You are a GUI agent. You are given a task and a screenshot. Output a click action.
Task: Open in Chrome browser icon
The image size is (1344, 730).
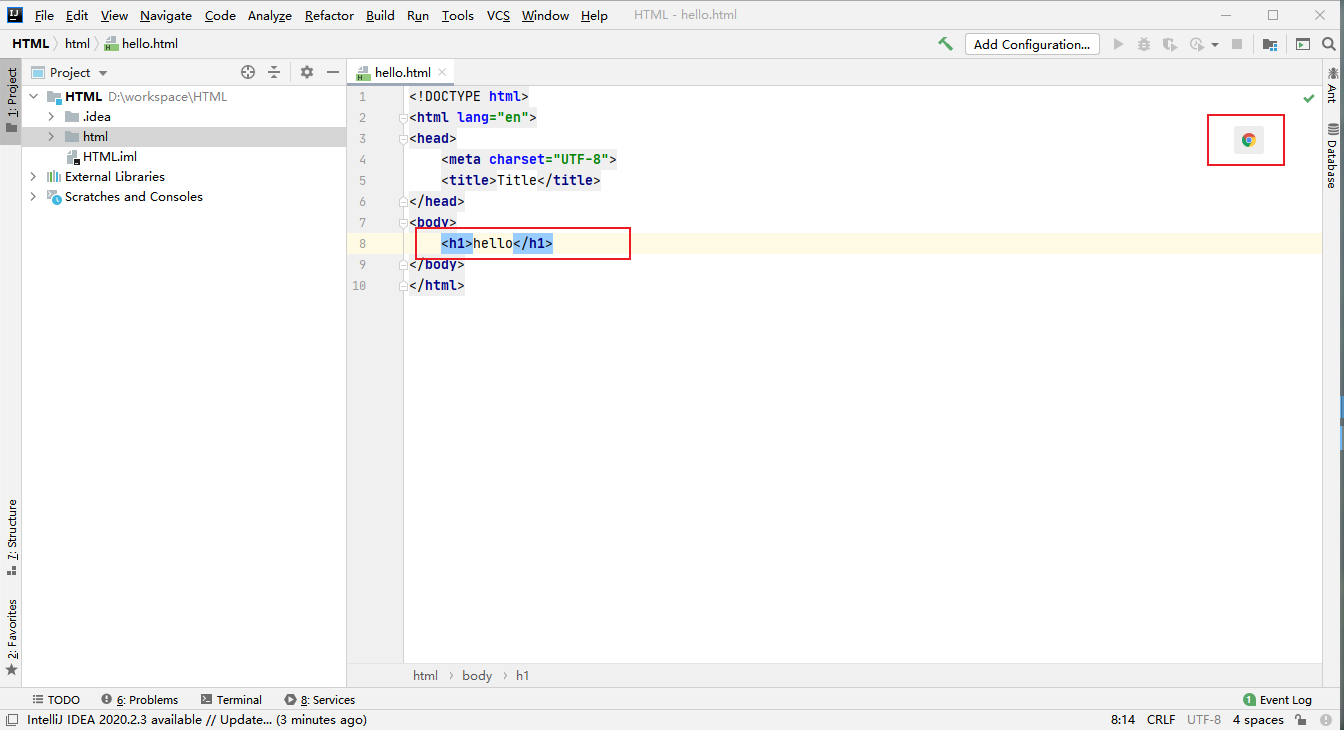tap(1248, 140)
